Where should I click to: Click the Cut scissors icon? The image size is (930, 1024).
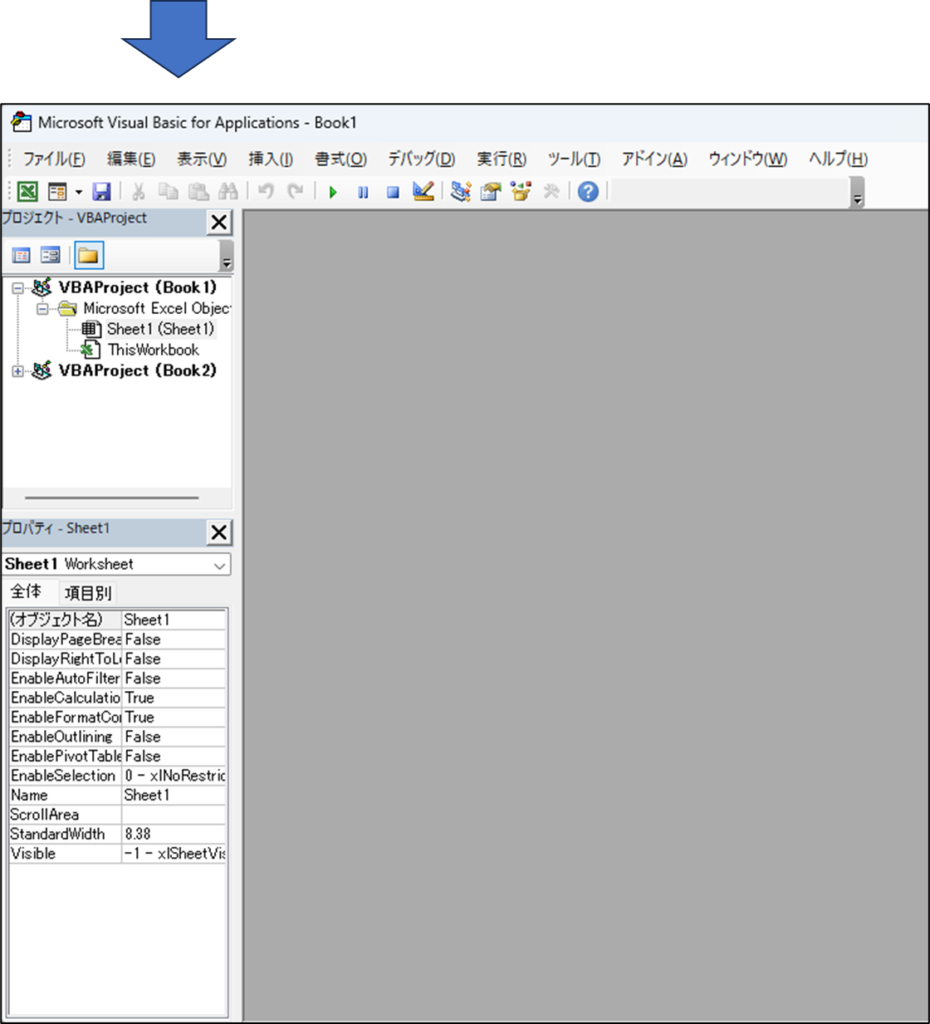[138, 191]
